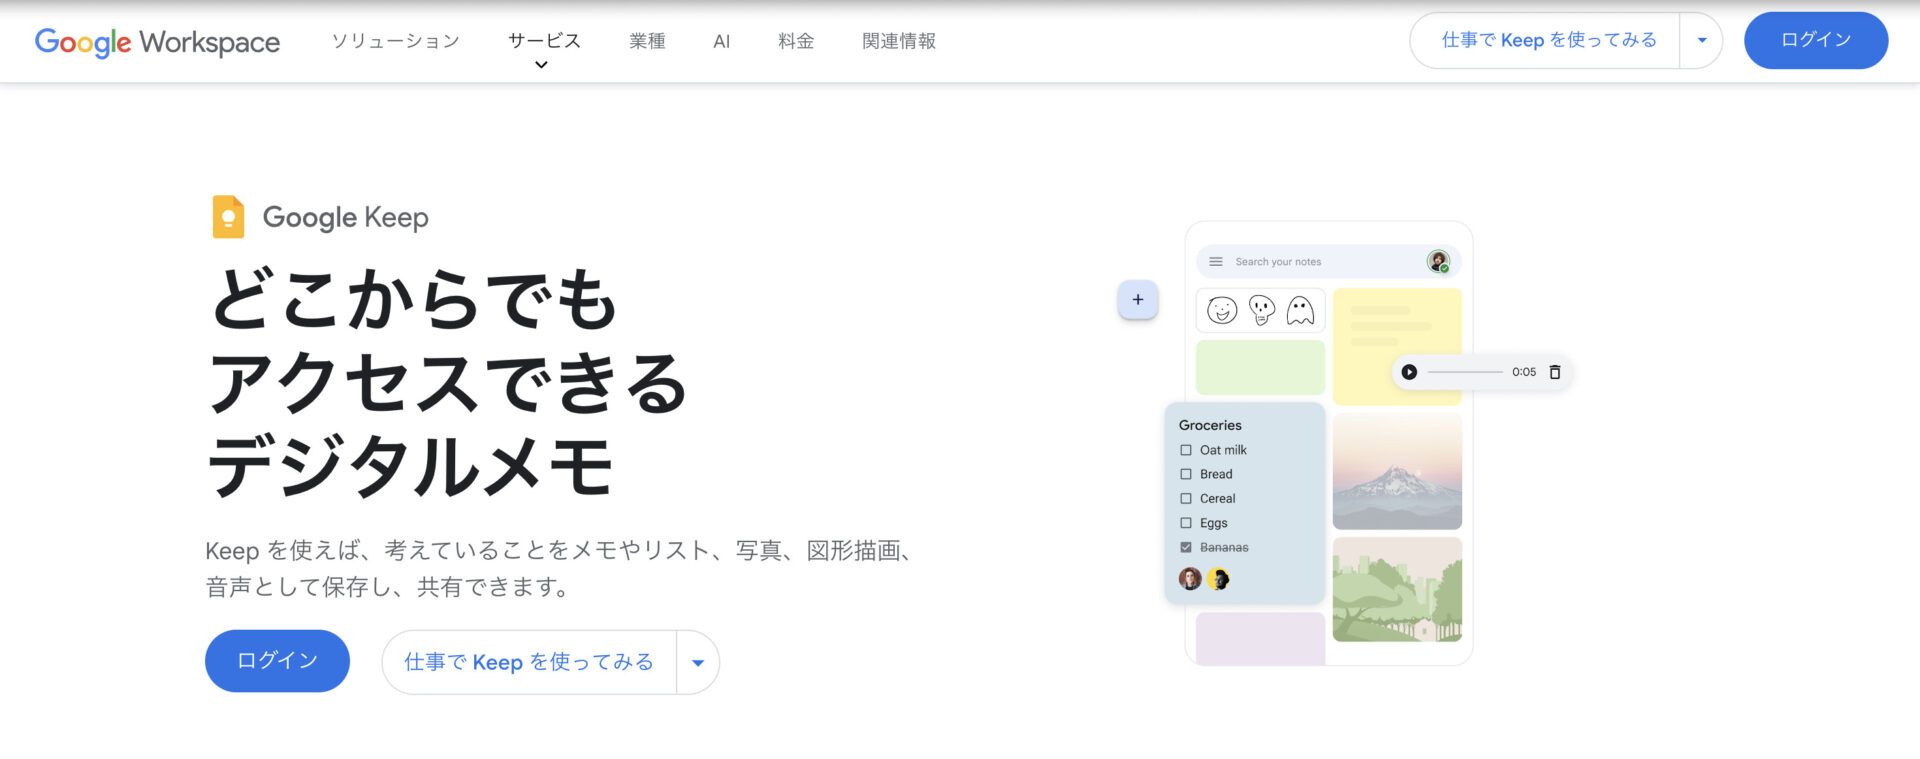Open the サービス menu item
This screenshot has width=1920, height=759.
[x=544, y=41]
